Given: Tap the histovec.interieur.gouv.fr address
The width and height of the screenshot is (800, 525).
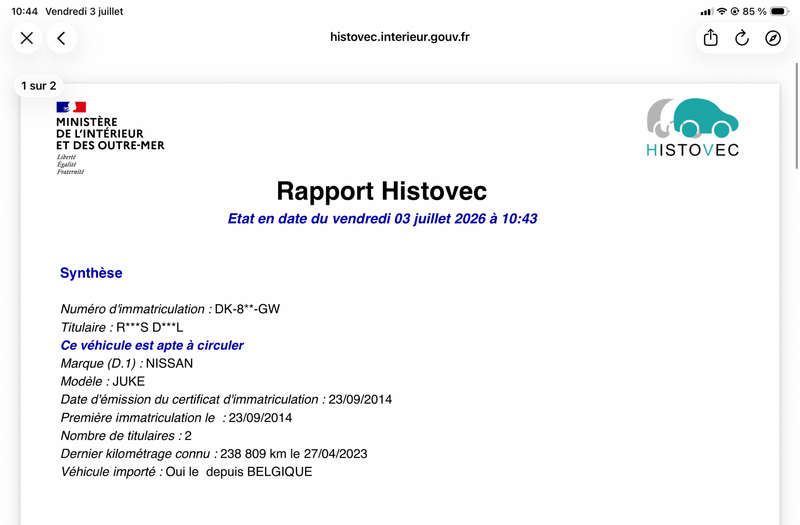Looking at the screenshot, I should (x=399, y=37).
